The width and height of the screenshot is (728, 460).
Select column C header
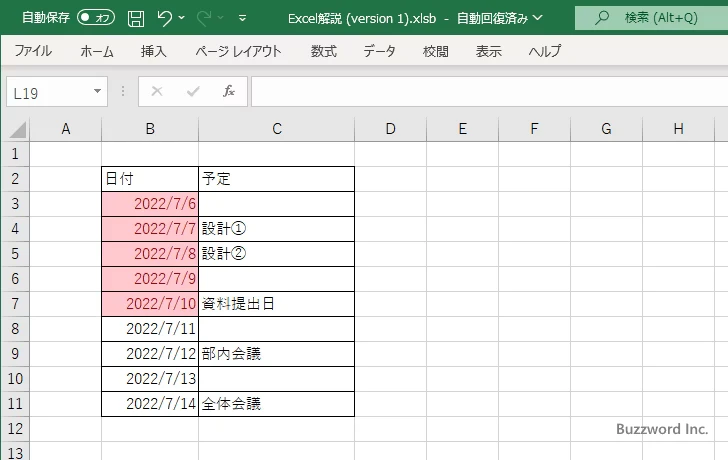pos(277,129)
